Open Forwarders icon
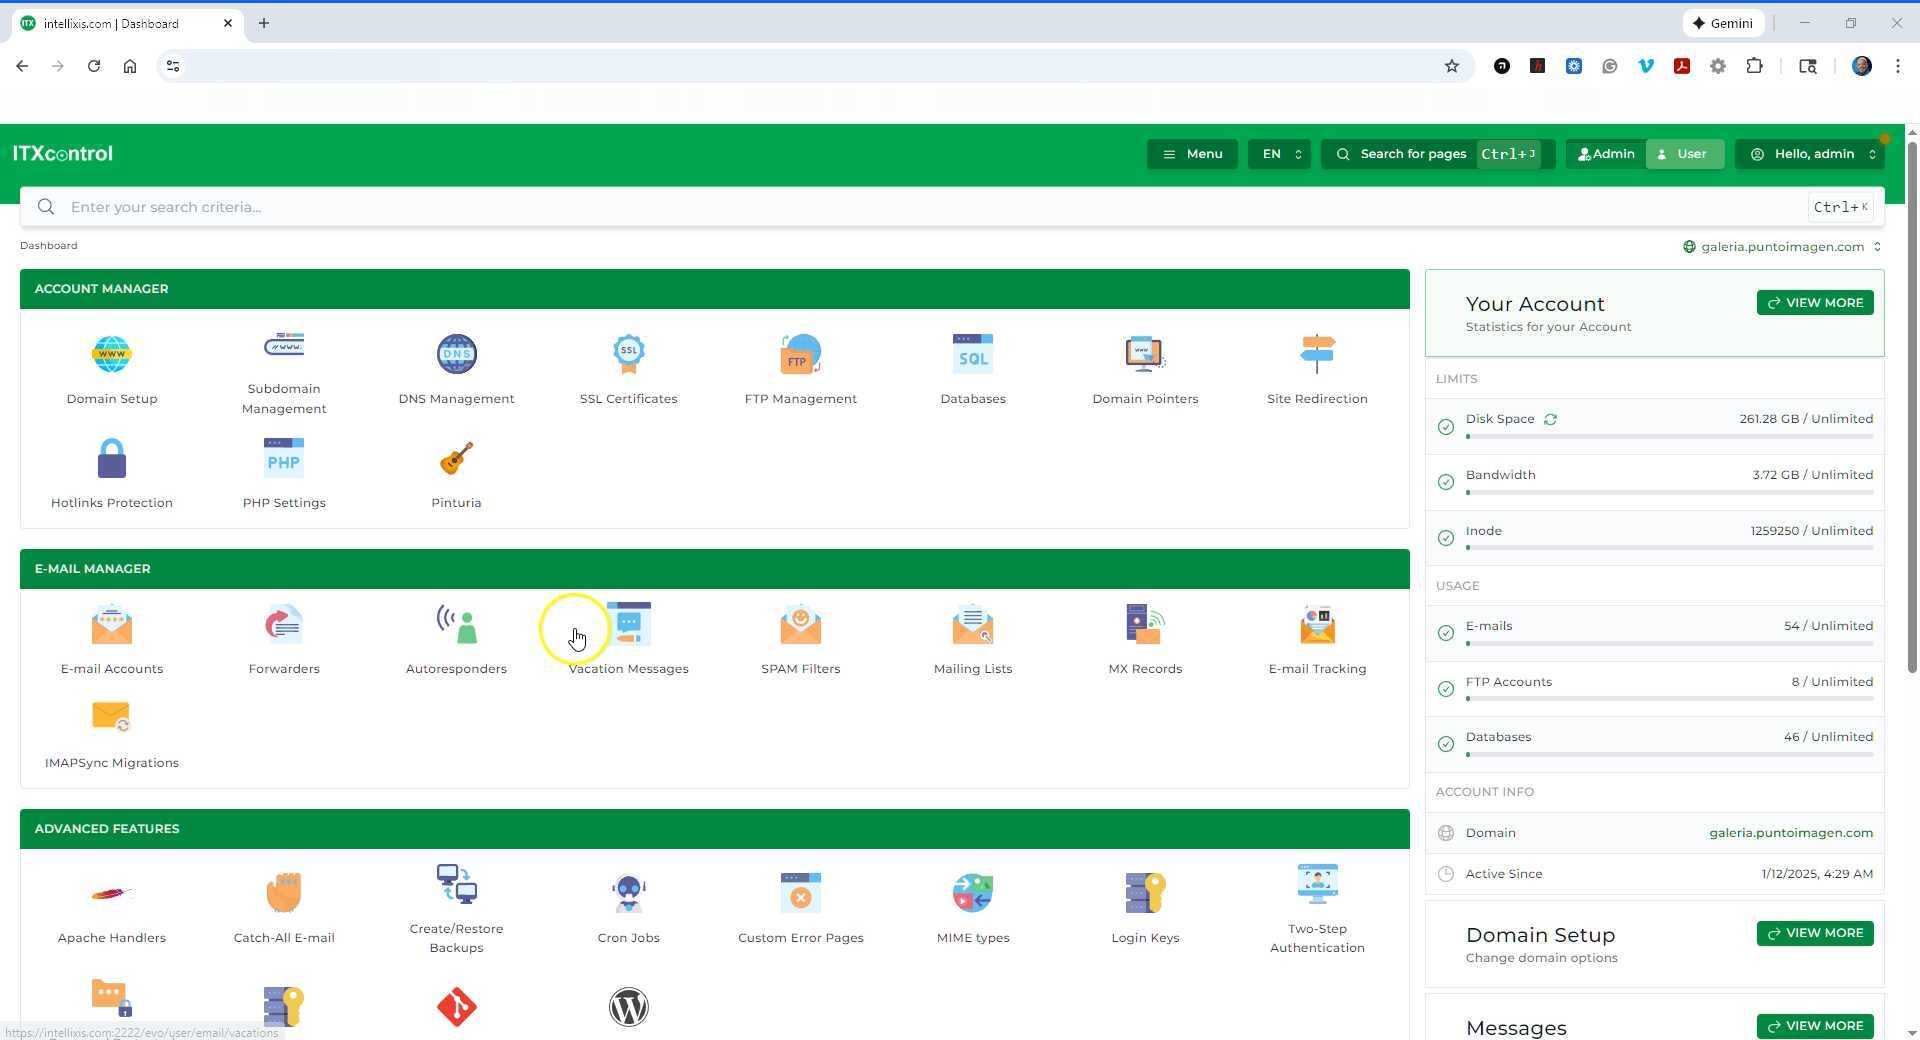The image size is (1920, 1040). 284,624
